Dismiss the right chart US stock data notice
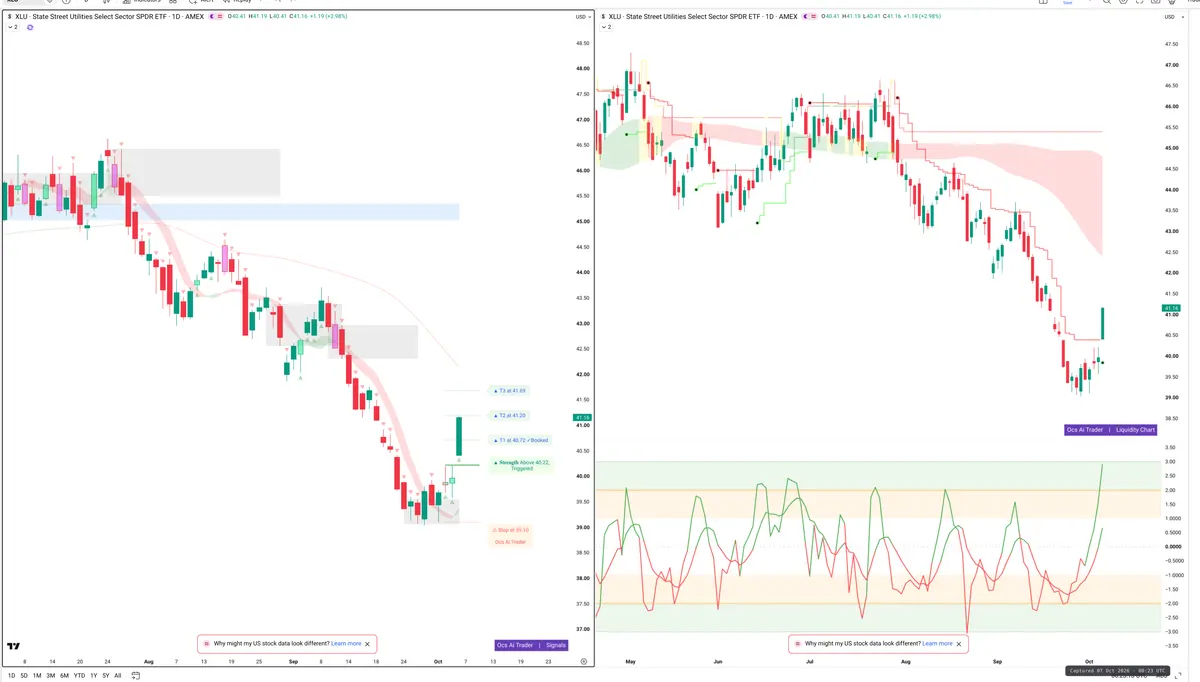1200x682 pixels. pos(959,644)
